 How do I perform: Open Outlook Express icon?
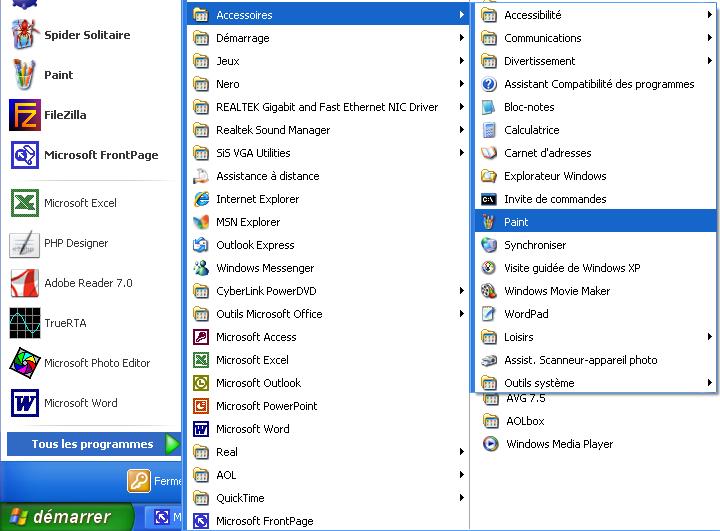[201, 245]
